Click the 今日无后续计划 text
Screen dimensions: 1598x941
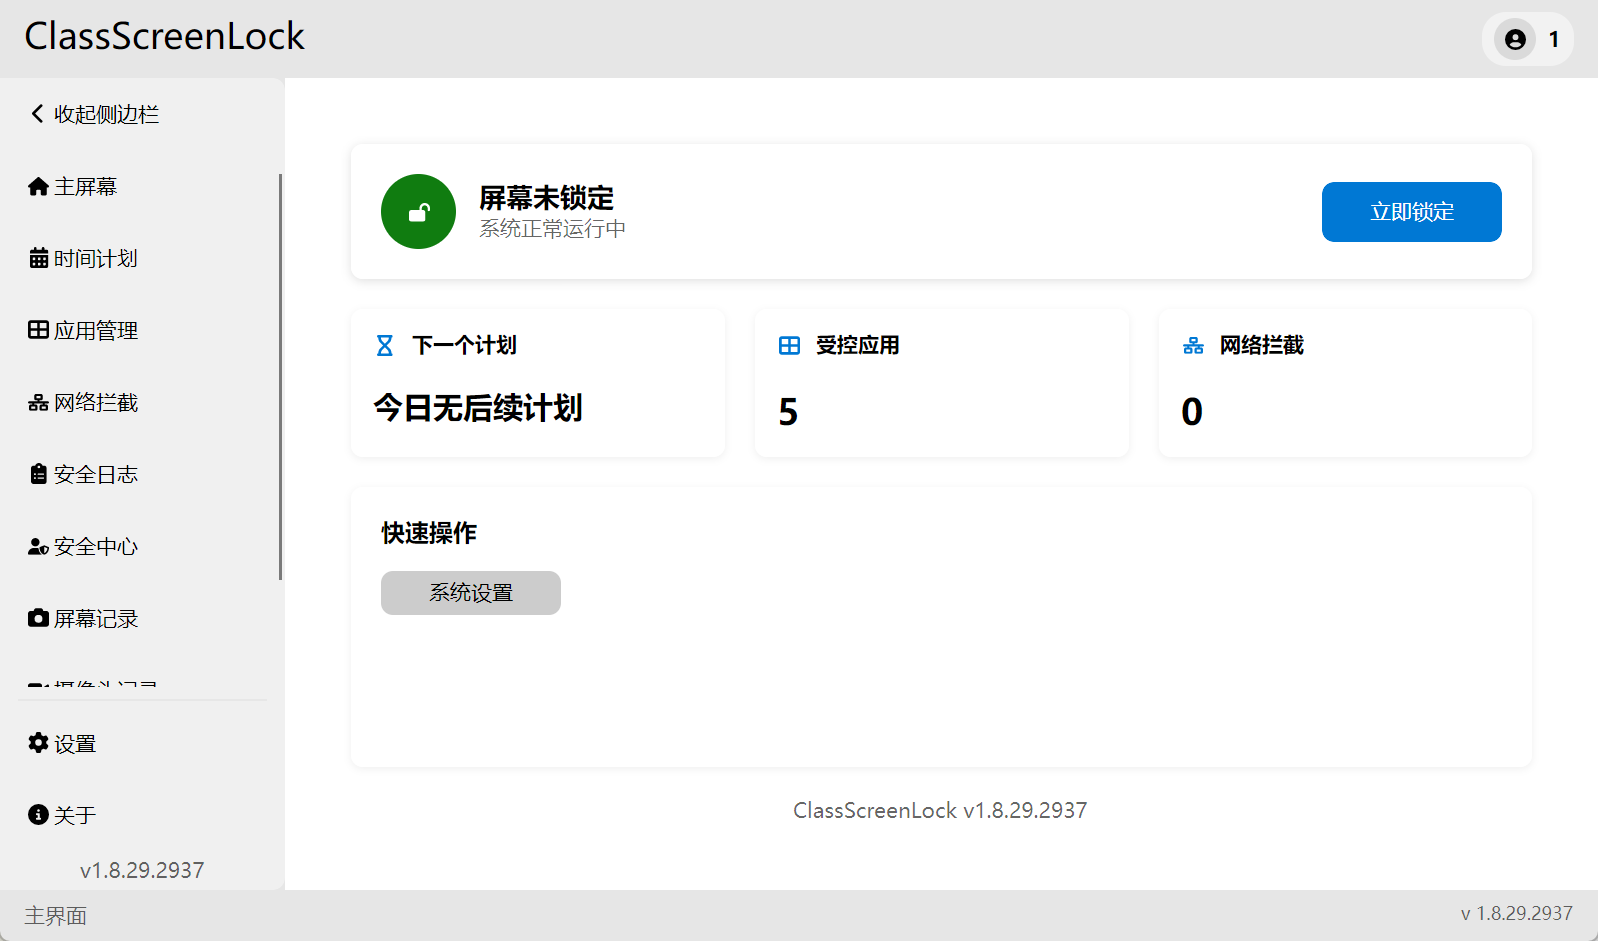pyautogui.click(x=478, y=408)
